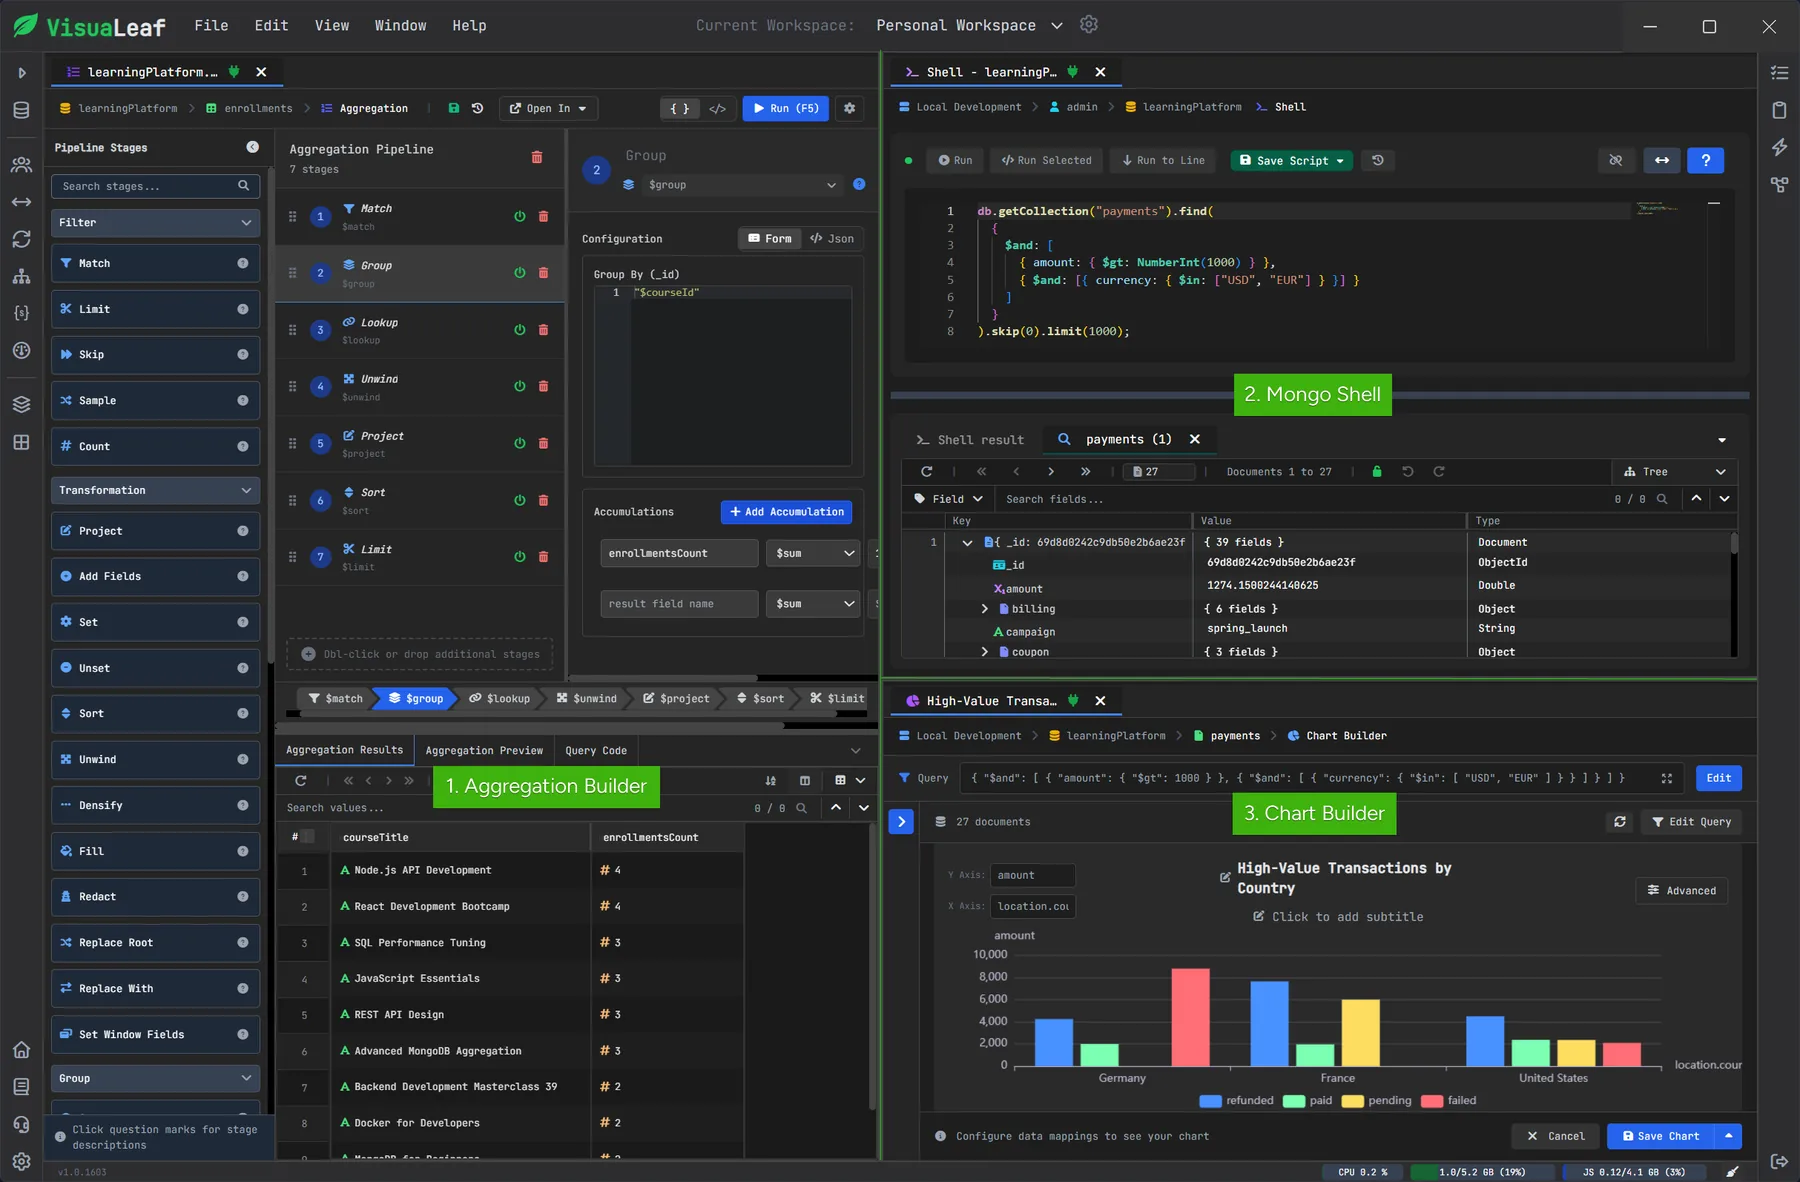Switch configuration view to Json
The width and height of the screenshot is (1800, 1182).
pyautogui.click(x=832, y=238)
